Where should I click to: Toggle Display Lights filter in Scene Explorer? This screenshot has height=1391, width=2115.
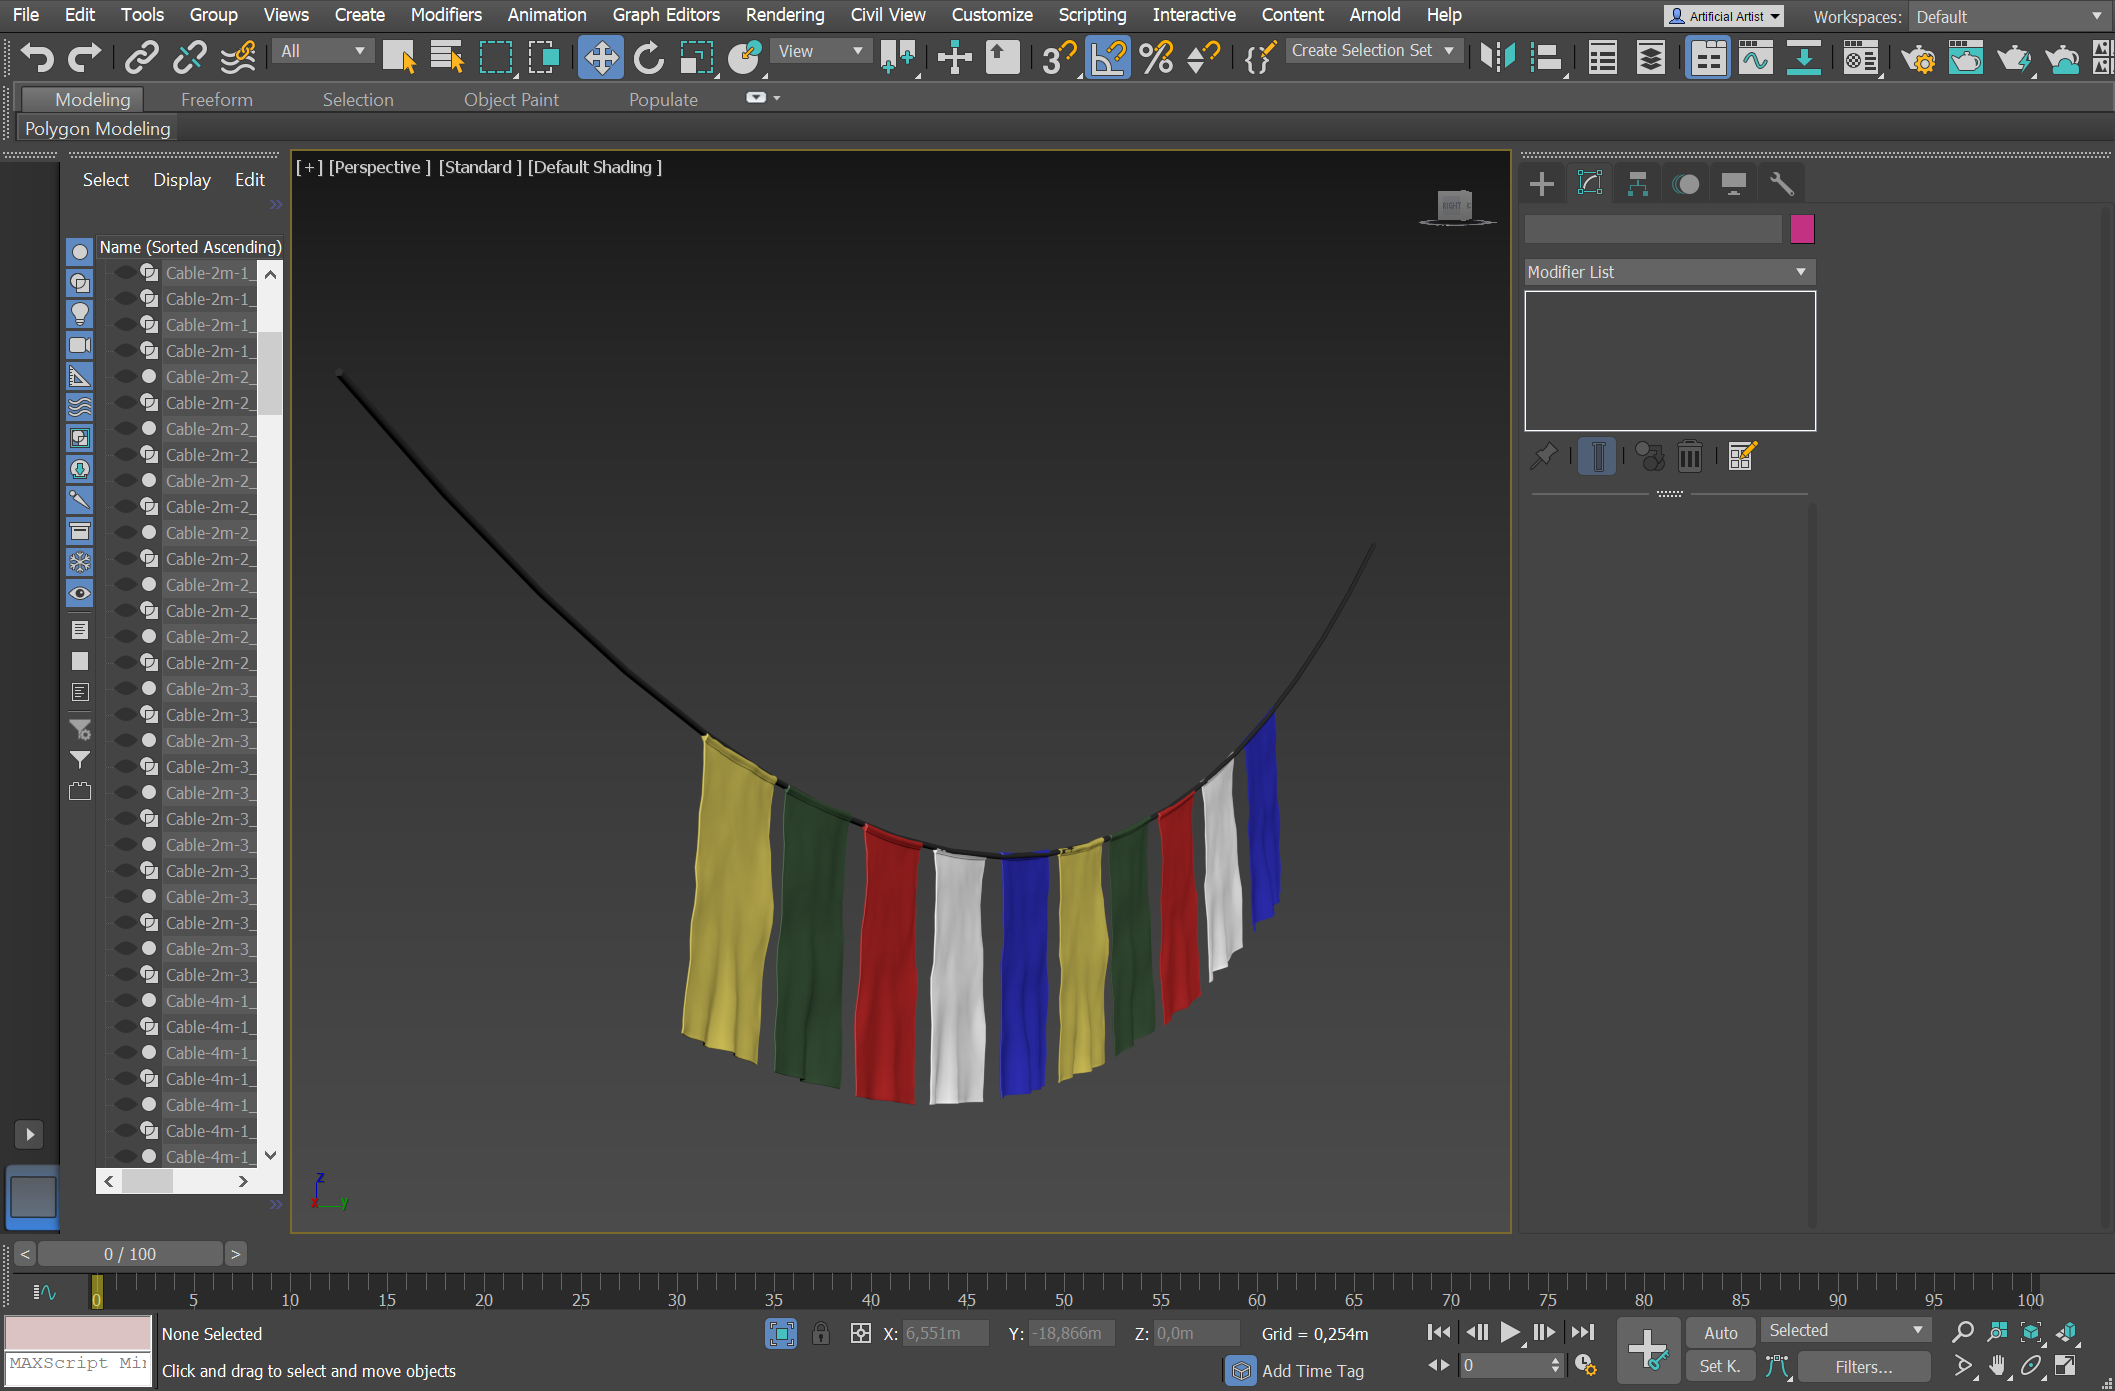pyautogui.click(x=80, y=314)
